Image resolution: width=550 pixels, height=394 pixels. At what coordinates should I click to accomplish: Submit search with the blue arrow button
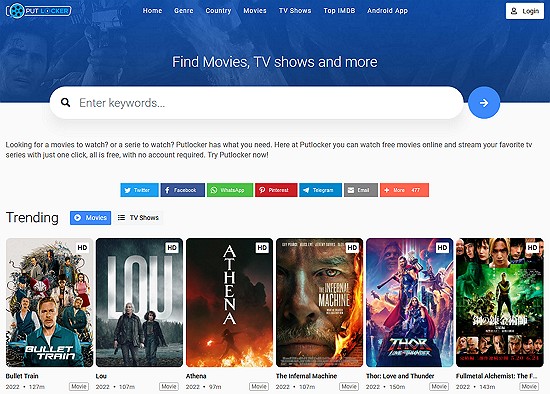click(484, 102)
